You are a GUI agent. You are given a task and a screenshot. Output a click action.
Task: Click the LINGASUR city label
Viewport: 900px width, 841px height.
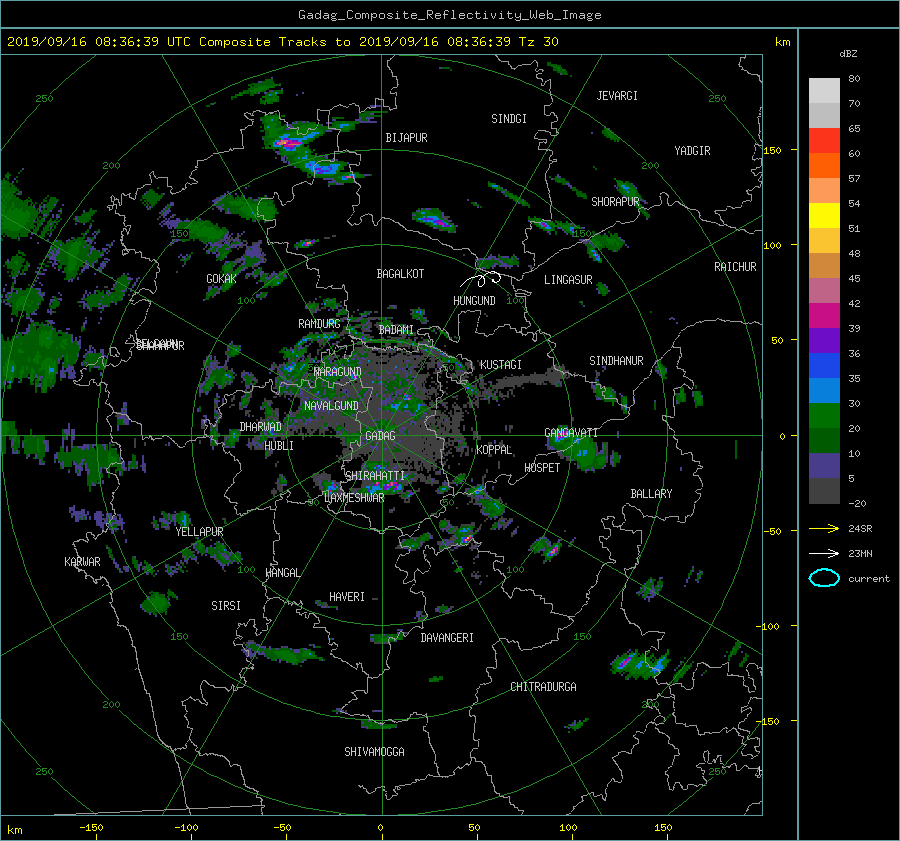point(568,280)
